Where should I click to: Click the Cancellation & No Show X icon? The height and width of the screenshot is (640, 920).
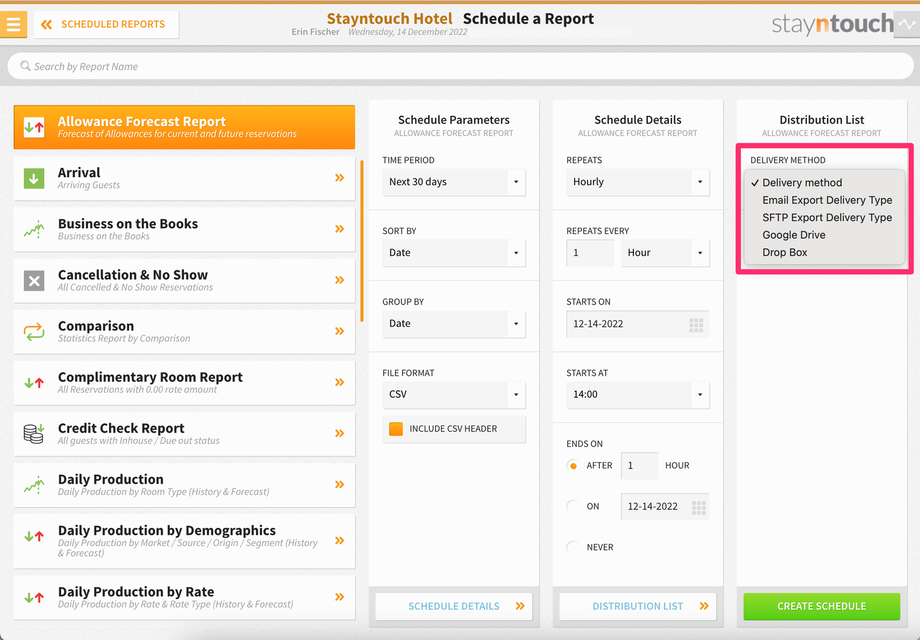coord(34,280)
